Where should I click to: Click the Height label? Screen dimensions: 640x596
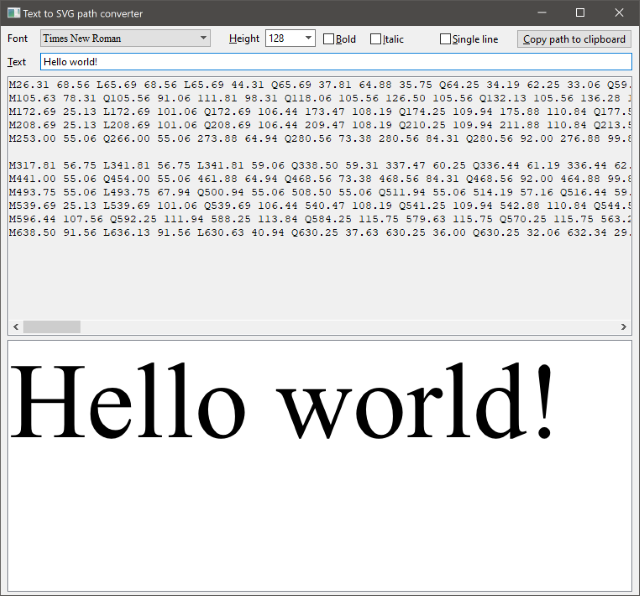(244, 39)
